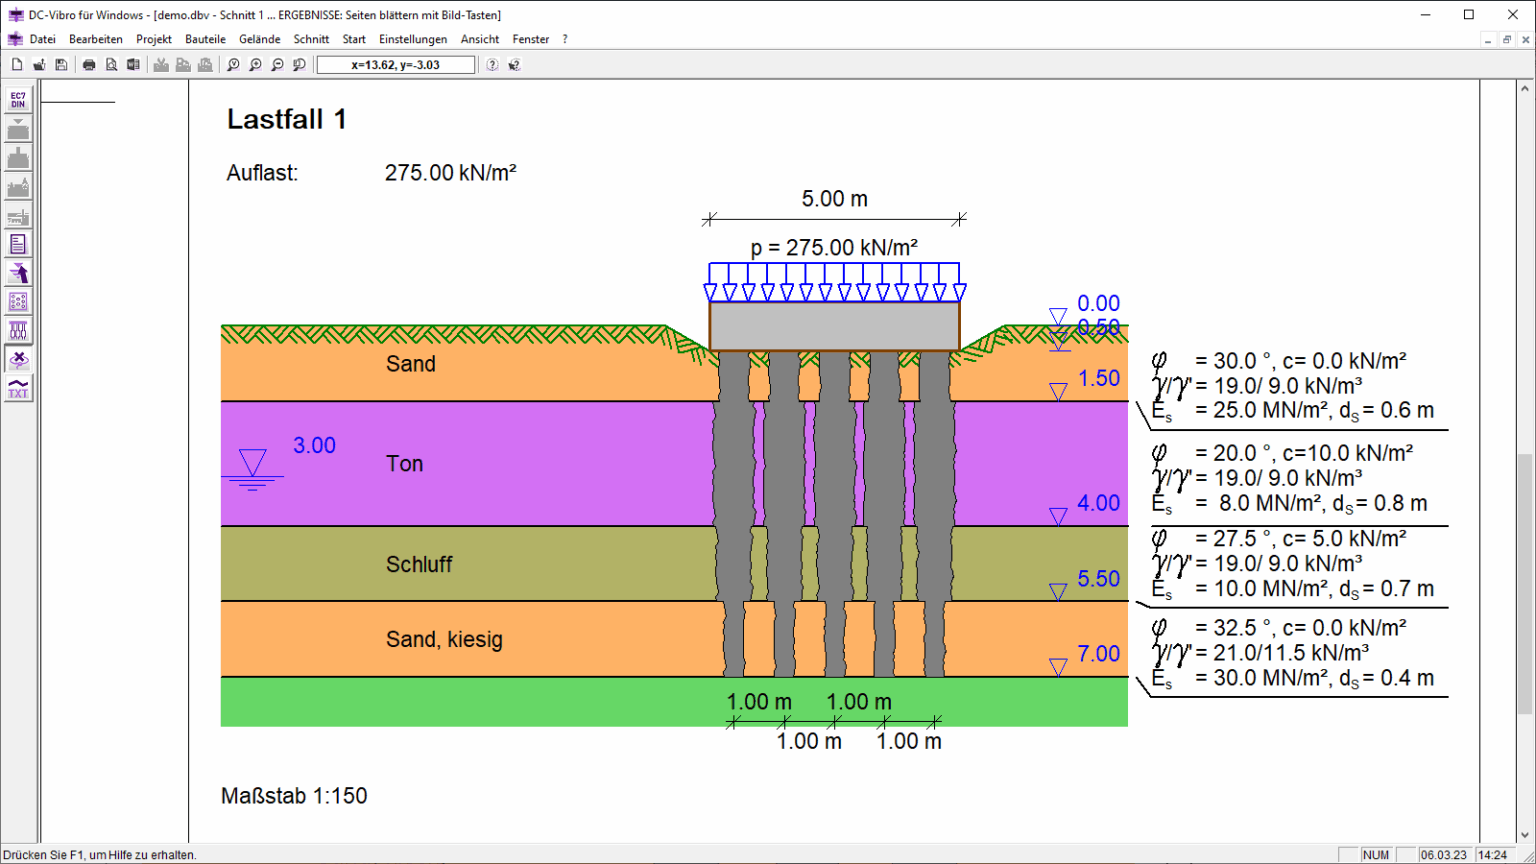1536x864 pixels.
Task: Click the vertical scrollbar down arrow
Action: click(x=1526, y=835)
